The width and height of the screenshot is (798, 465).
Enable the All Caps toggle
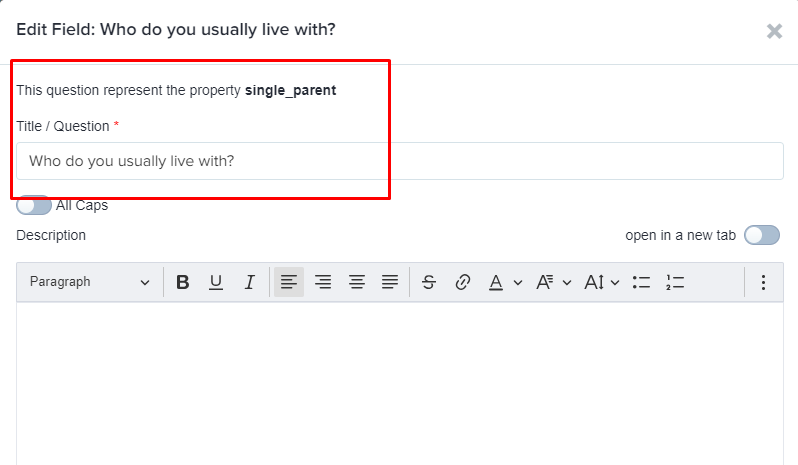pyautogui.click(x=34, y=205)
